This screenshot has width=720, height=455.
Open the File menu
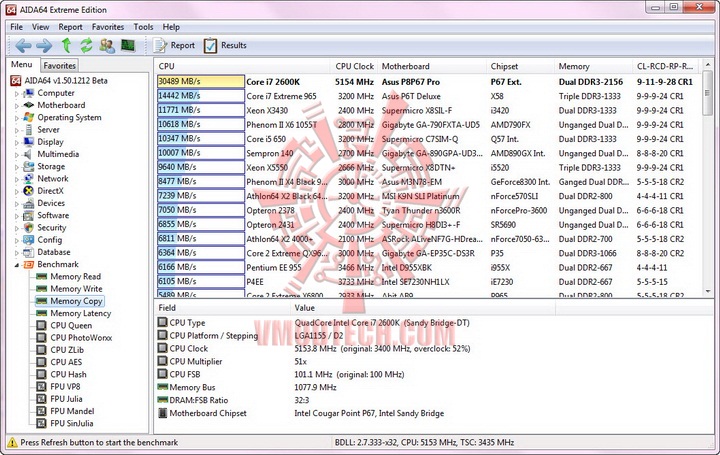(x=17, y=27)
